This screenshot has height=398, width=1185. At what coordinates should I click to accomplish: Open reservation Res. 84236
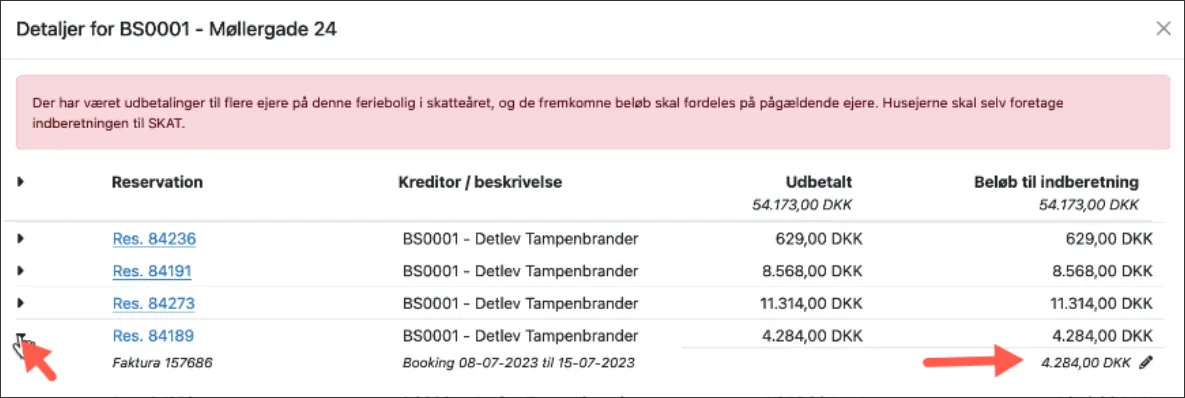point(154,239)
